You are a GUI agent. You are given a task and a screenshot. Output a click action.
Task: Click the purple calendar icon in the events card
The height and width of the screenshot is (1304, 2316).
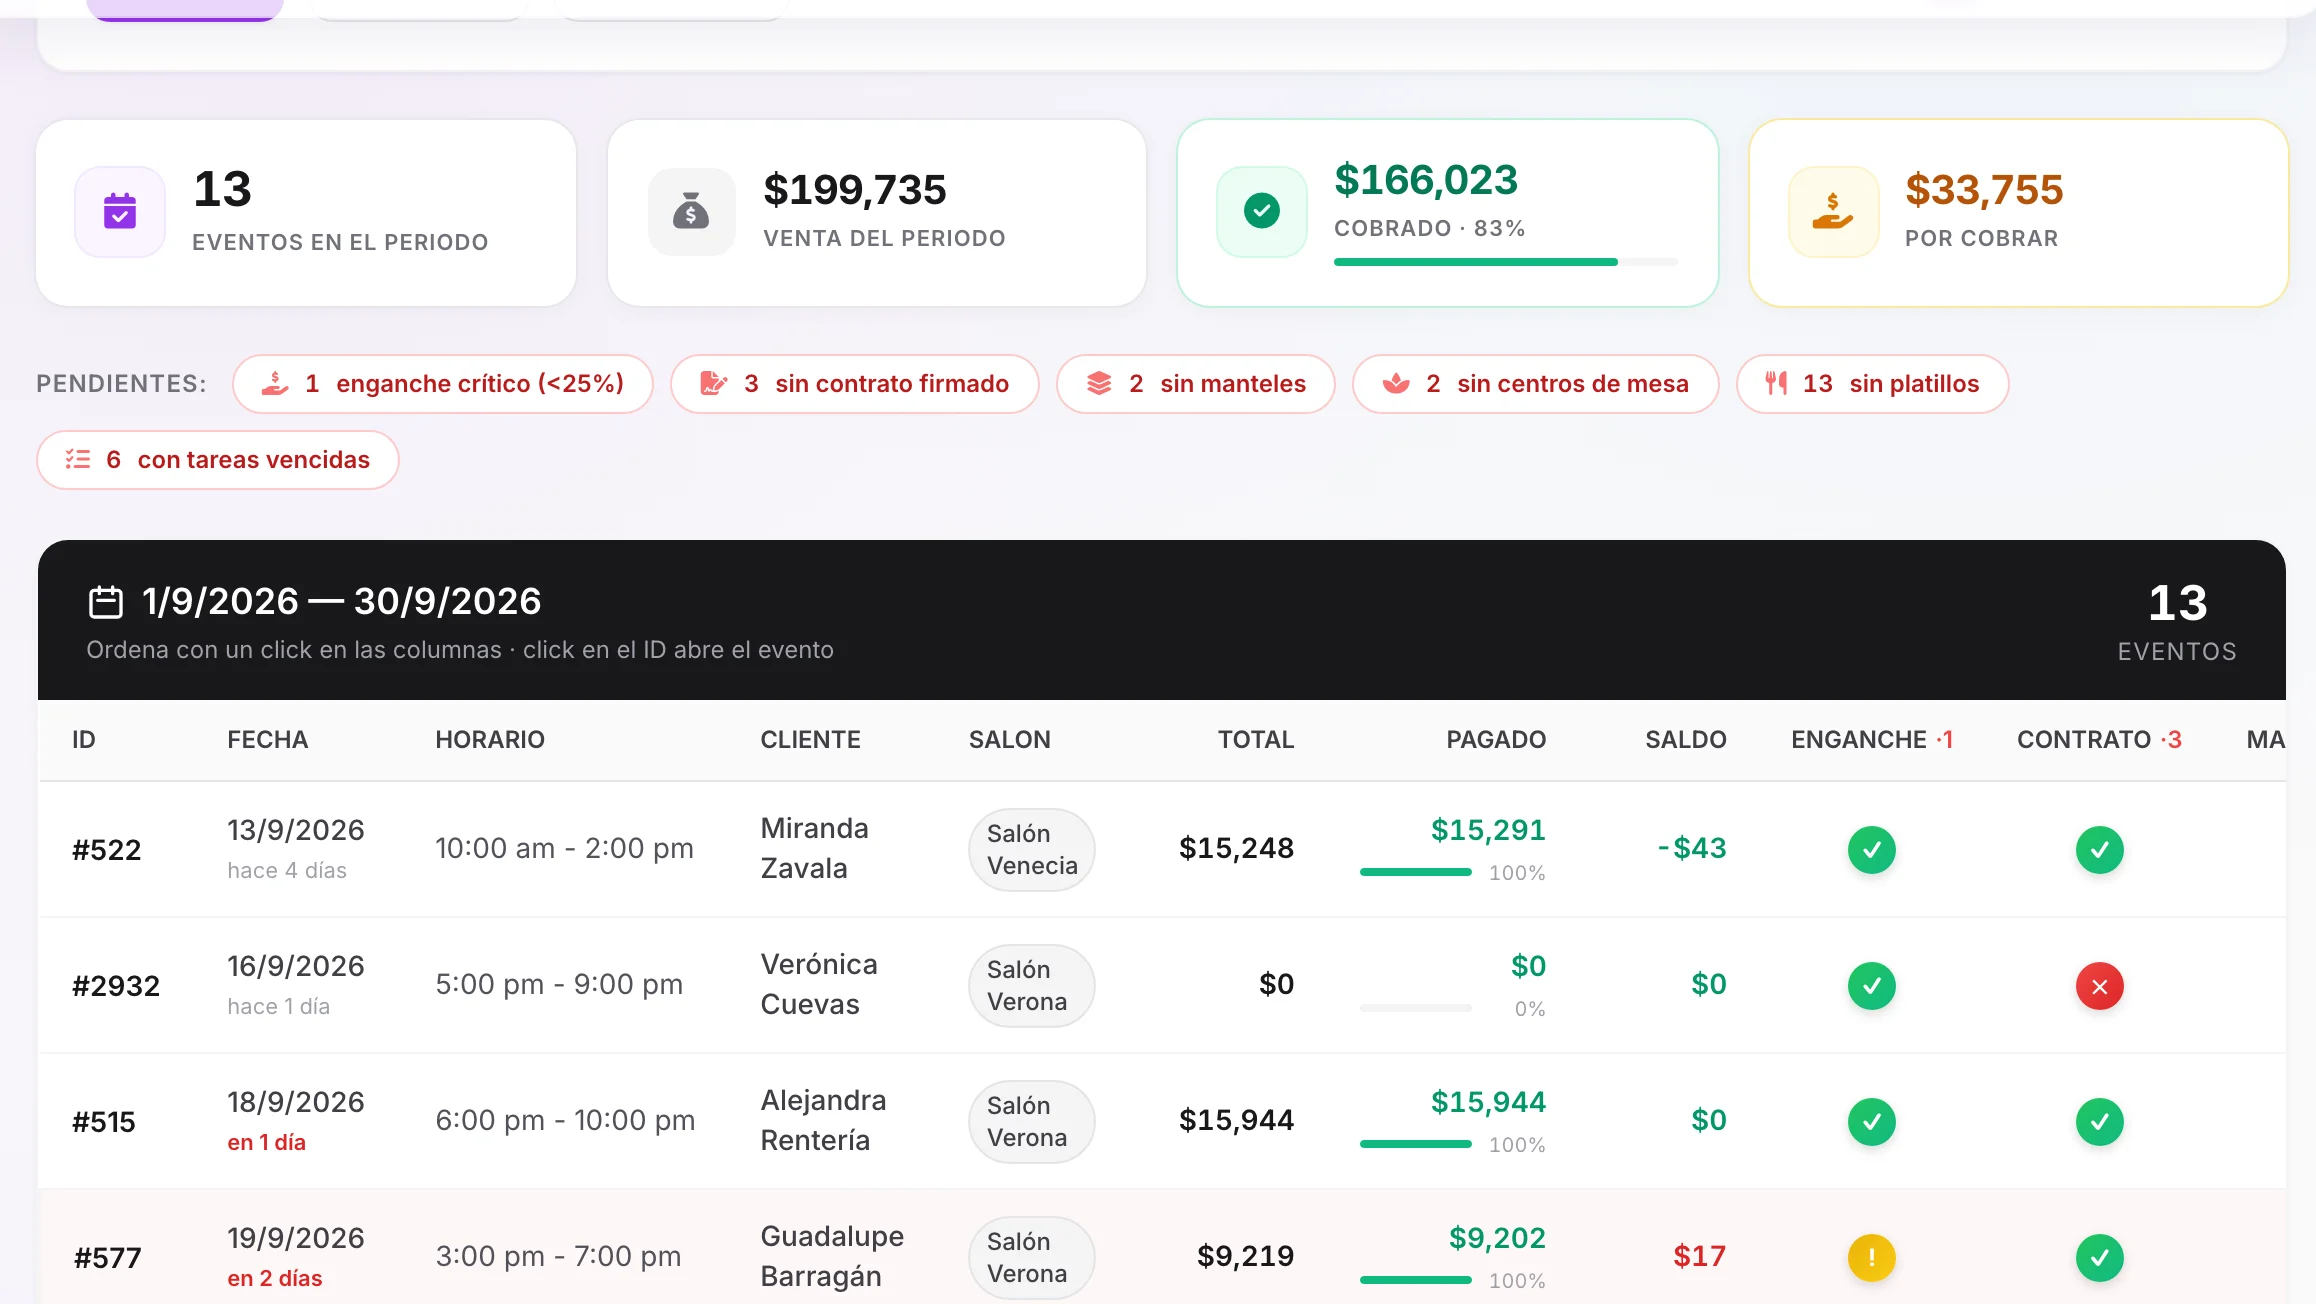(x=120, y=212)
